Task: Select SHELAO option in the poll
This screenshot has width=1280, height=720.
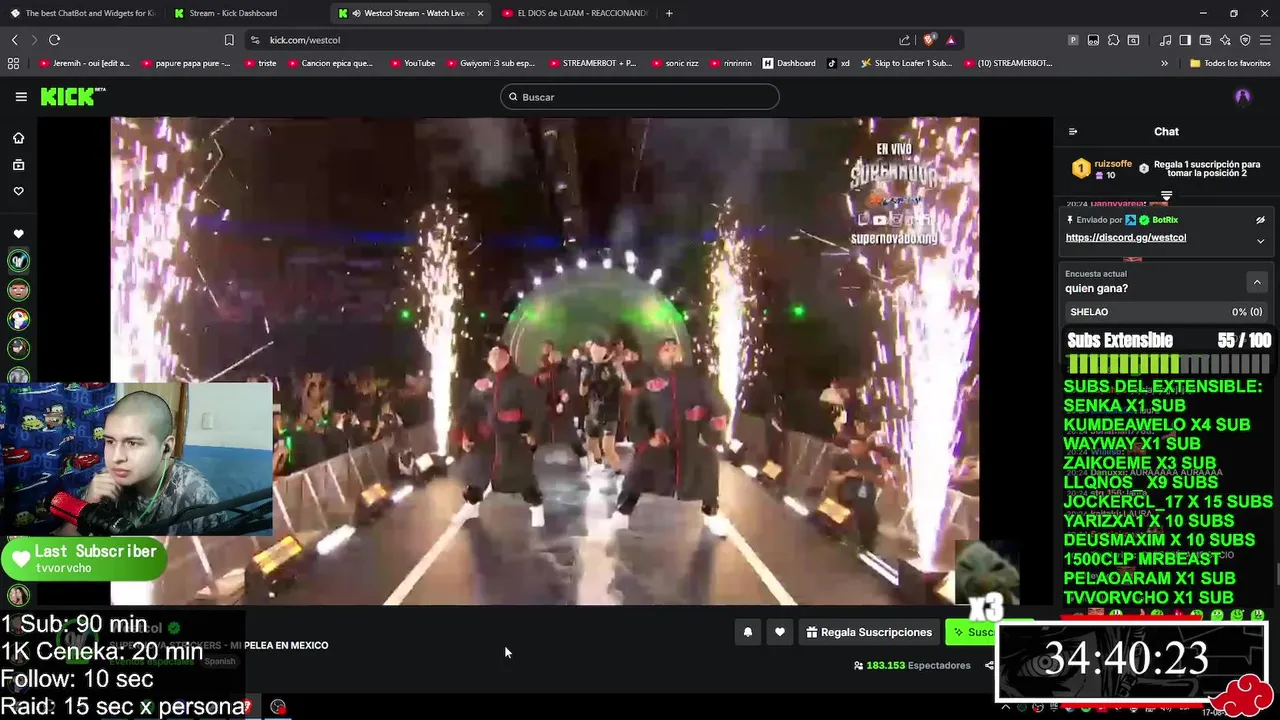Action: 1165,312
